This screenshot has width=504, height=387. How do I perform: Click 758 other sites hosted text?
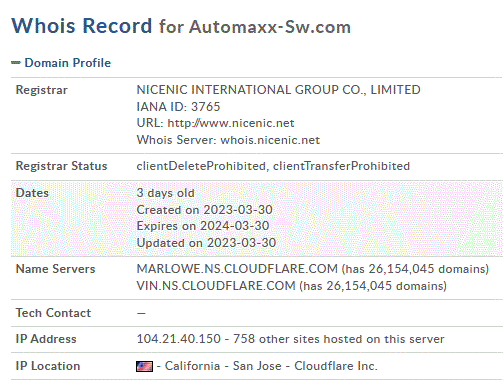(339, 339)
